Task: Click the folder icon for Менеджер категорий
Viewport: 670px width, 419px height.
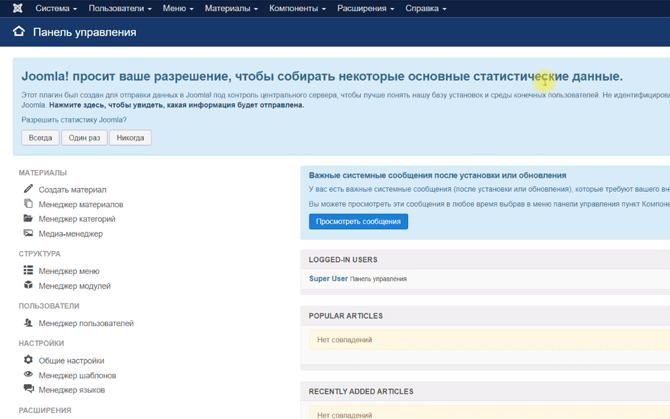Action: 28,219
